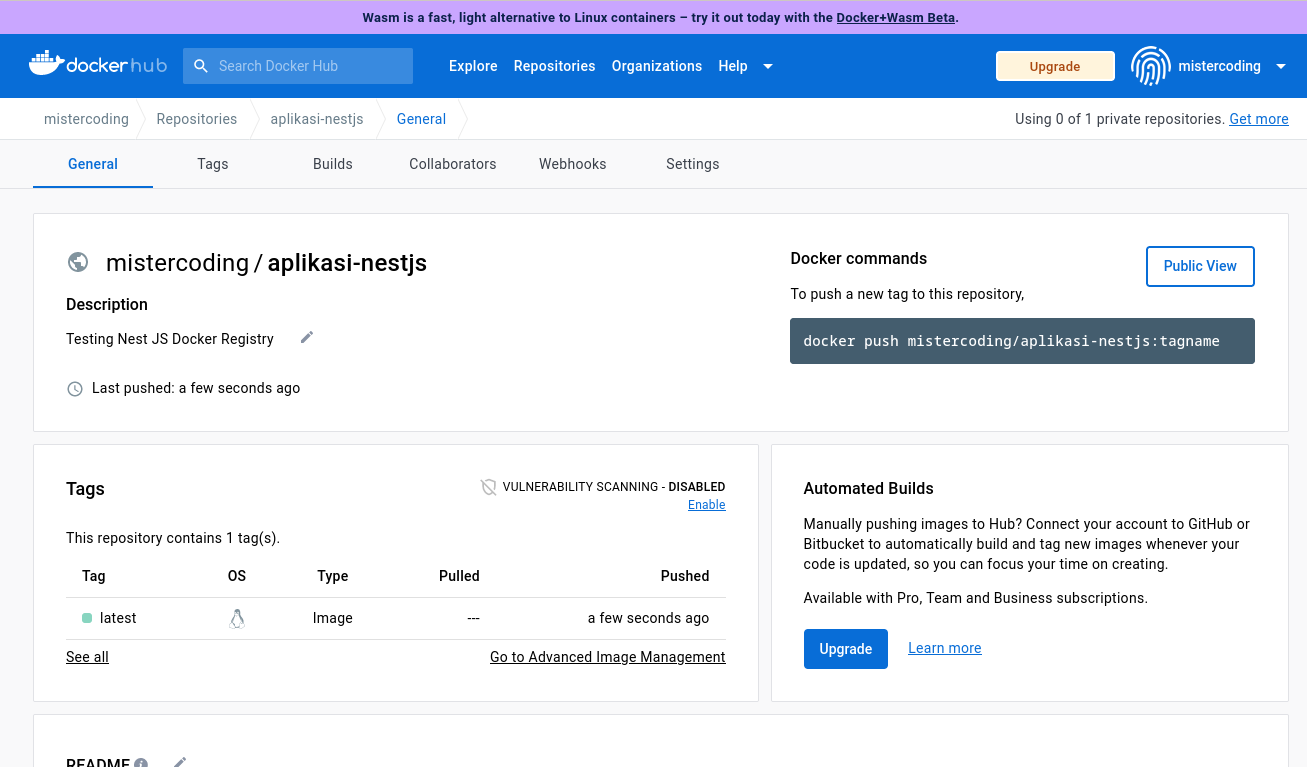Click the yellow Upgrade button in header
1307x767 pixels.
point(1055,66)
